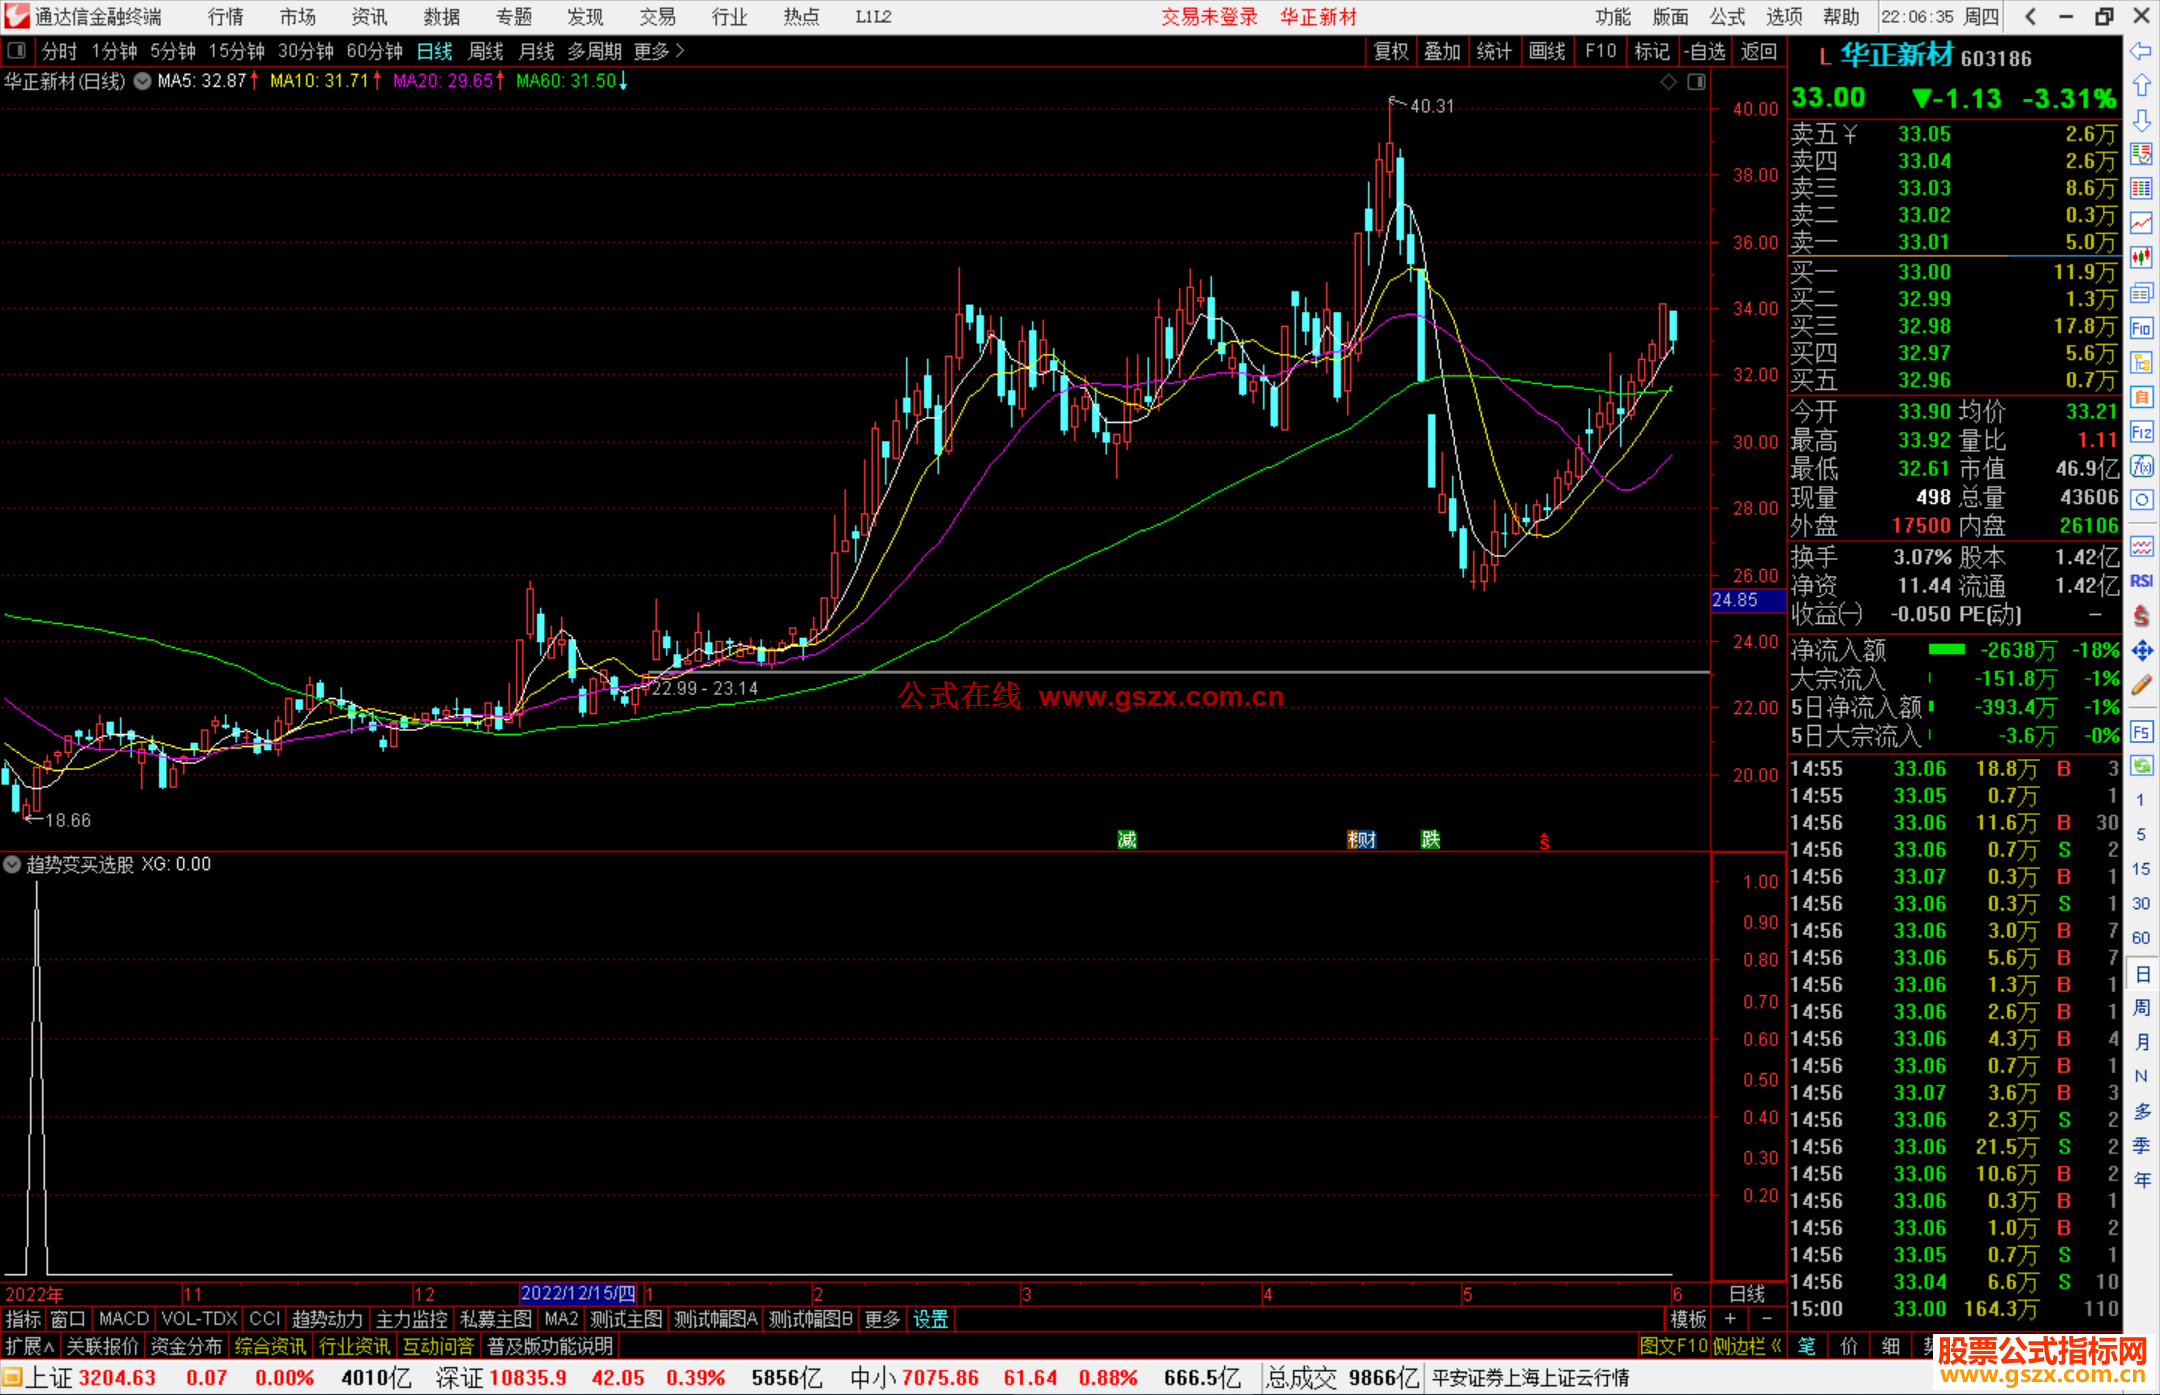The image size is (2160, 1395).
Task: Select the pencil drawing tool icon
Action: (x=2141, y=685)
